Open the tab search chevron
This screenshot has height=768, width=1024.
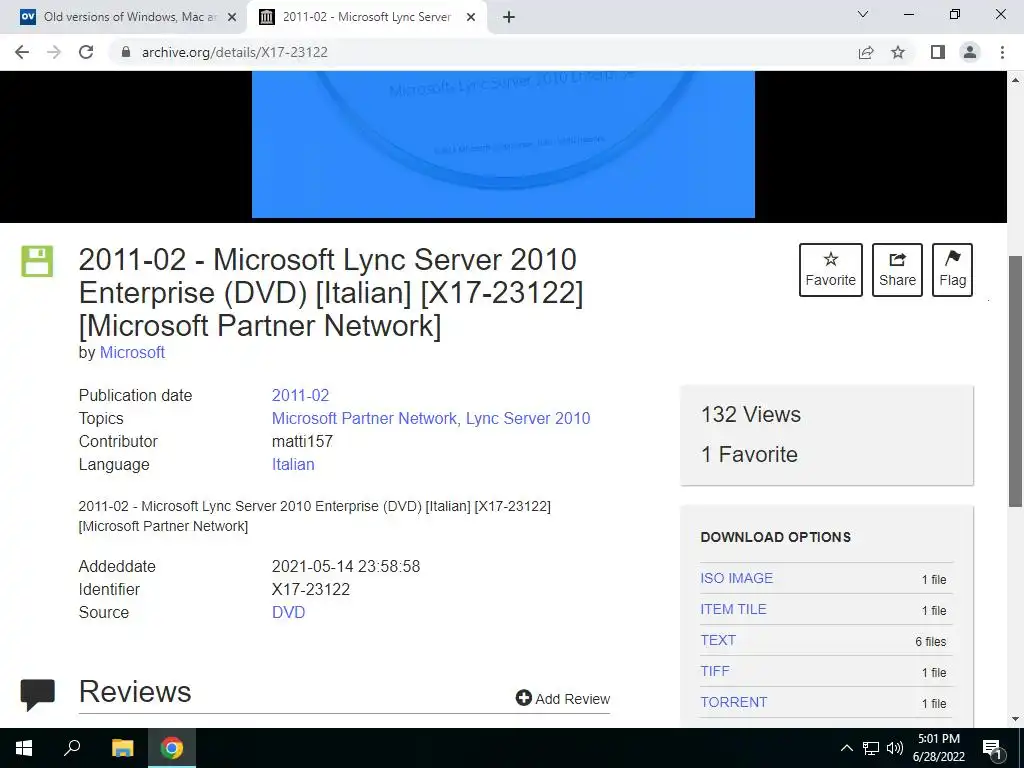point(862,14)
